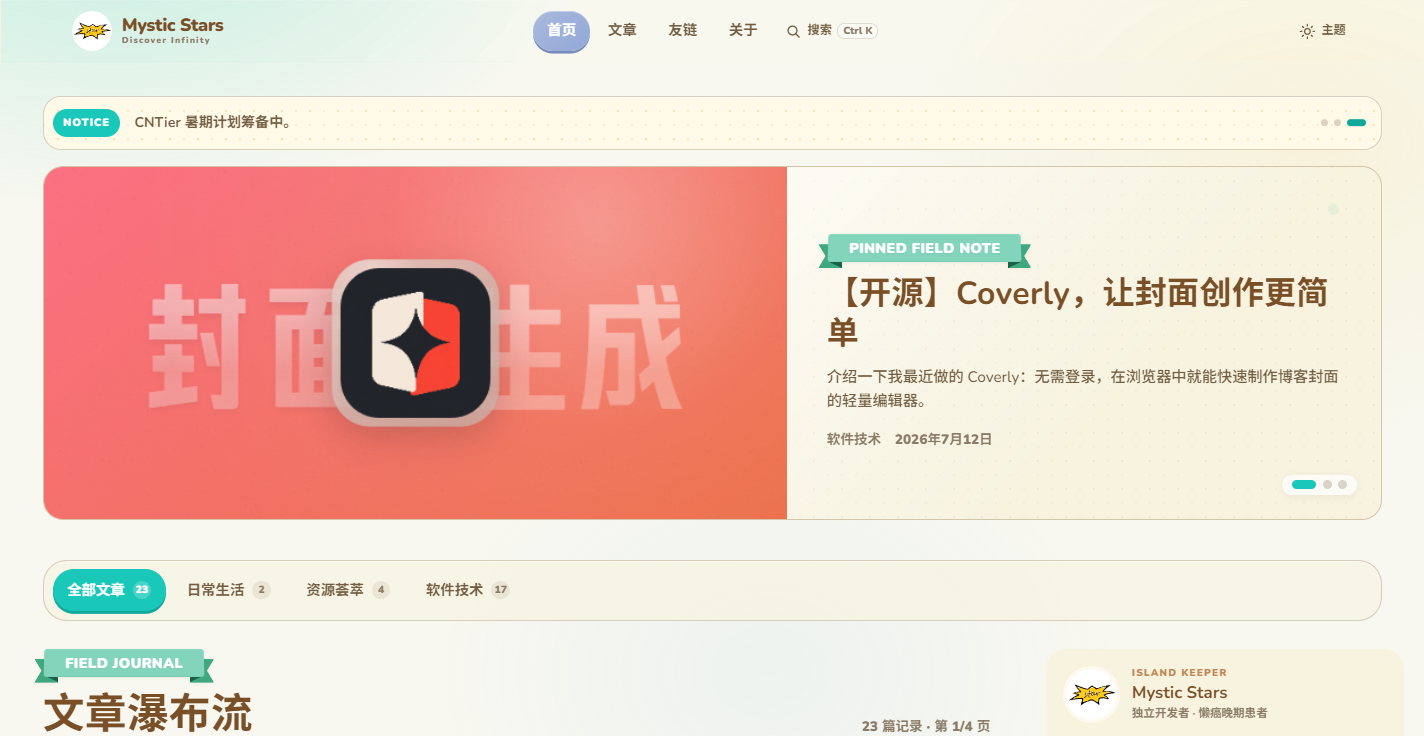
Task: Click the Mystic Stars site title text
Action: click(173, 25)
